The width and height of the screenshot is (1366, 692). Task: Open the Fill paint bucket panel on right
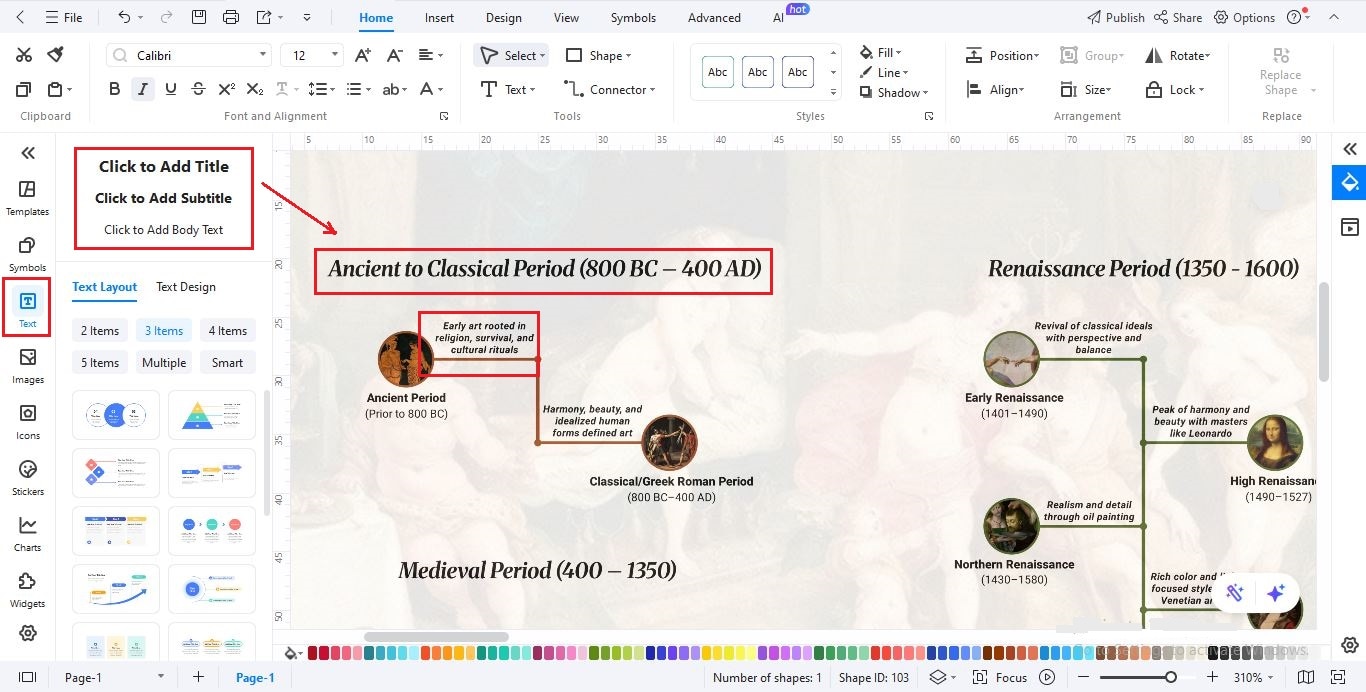pos(1350,183)
